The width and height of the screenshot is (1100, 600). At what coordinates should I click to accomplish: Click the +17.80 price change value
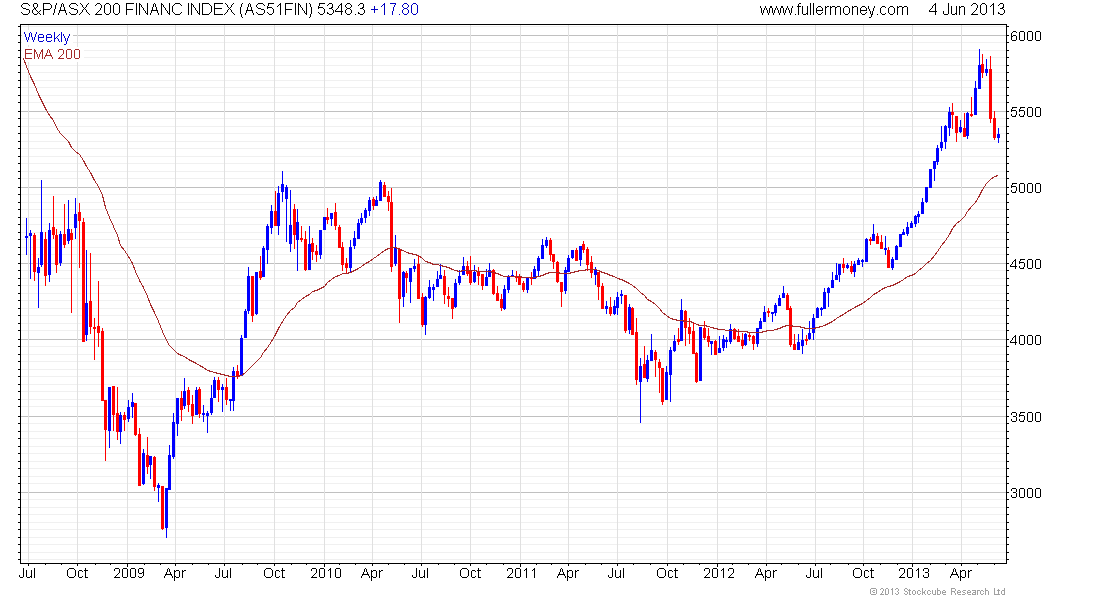point(394,10)
